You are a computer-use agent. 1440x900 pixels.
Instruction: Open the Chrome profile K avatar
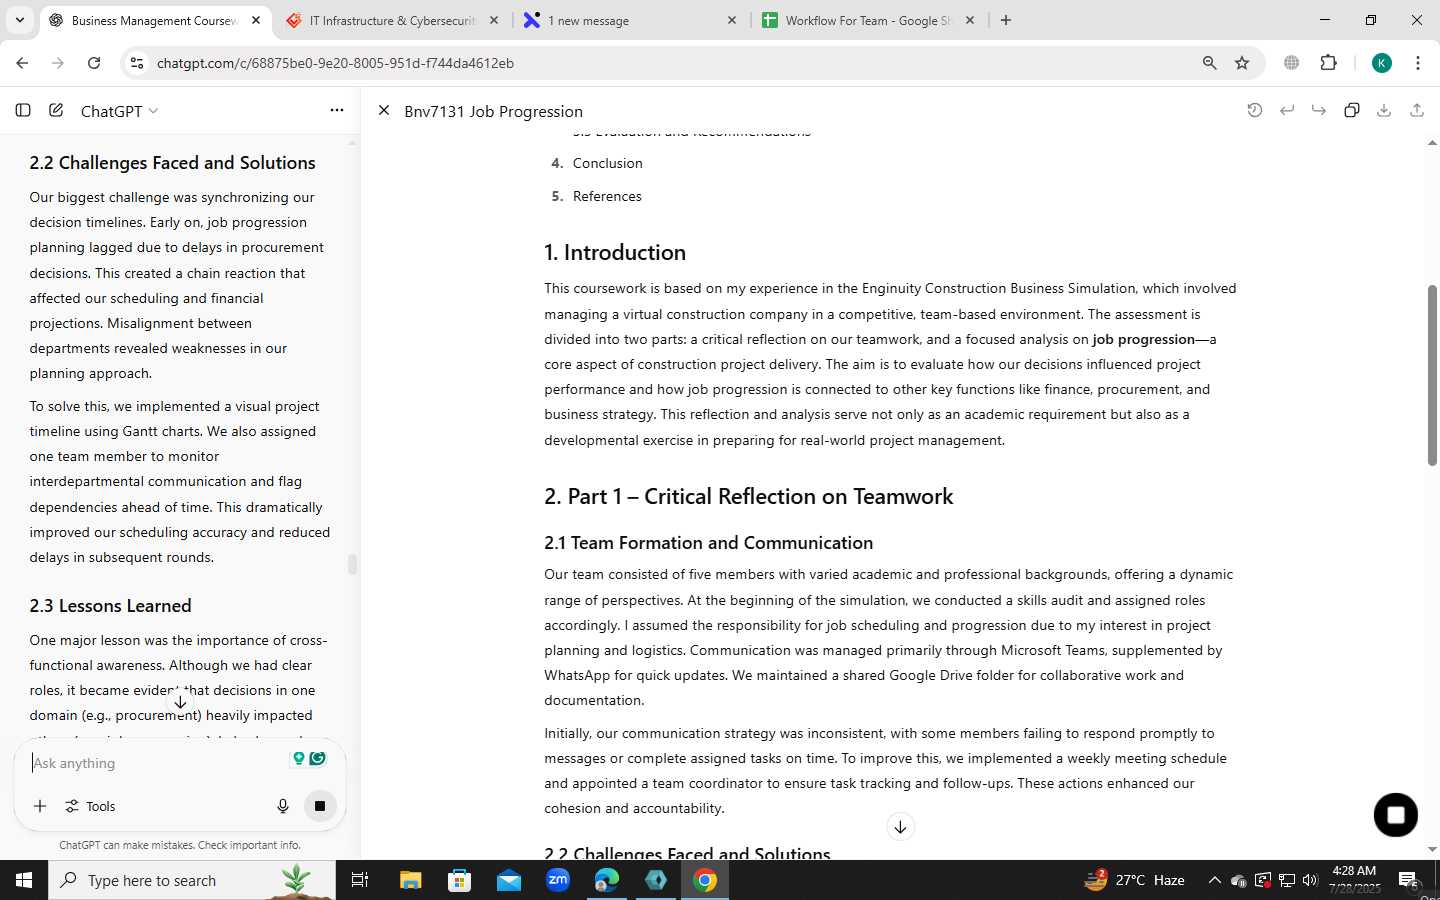[1382, 63]
